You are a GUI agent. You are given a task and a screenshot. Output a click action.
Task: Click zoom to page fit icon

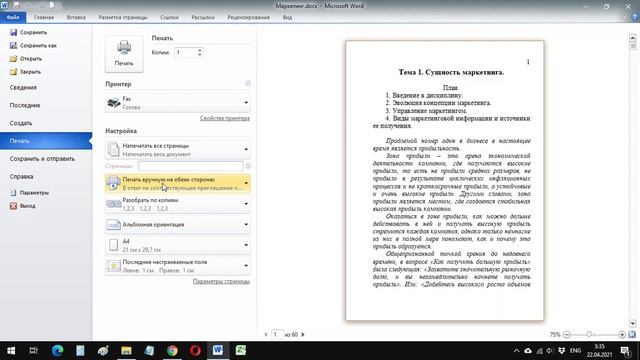[x=632, y=334]
